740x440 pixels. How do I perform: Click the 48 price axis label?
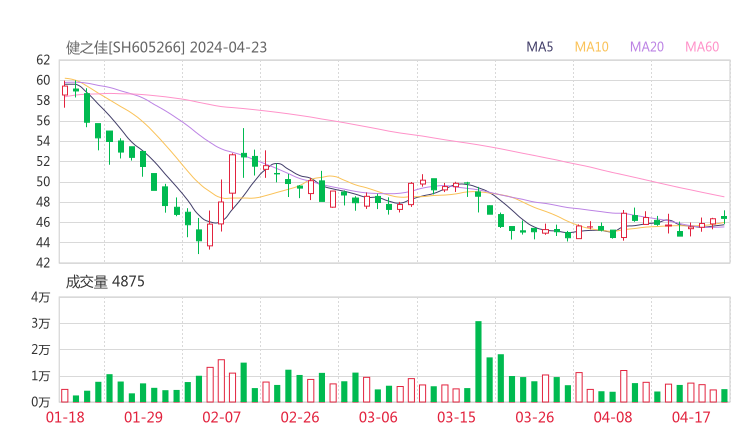click(x=43, y=202)
